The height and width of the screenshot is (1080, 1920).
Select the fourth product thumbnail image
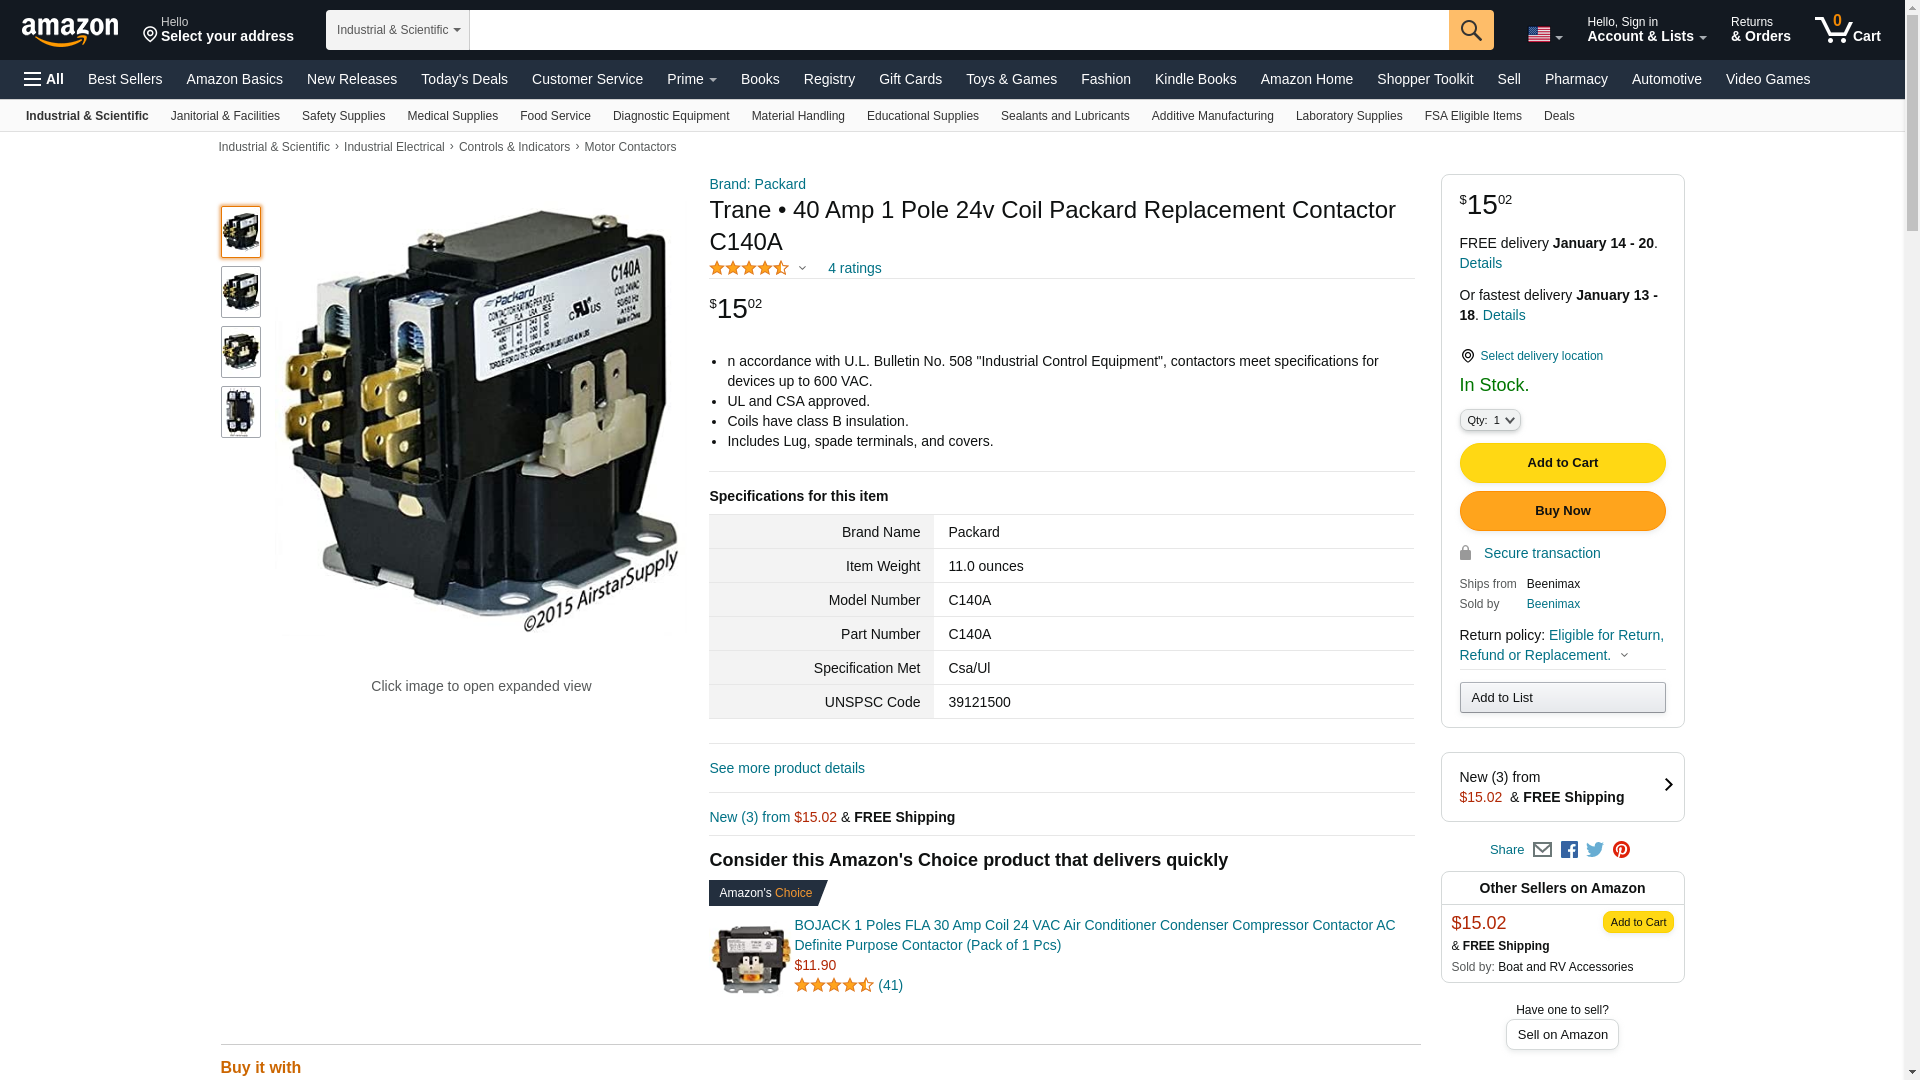(x=241, y=412)
